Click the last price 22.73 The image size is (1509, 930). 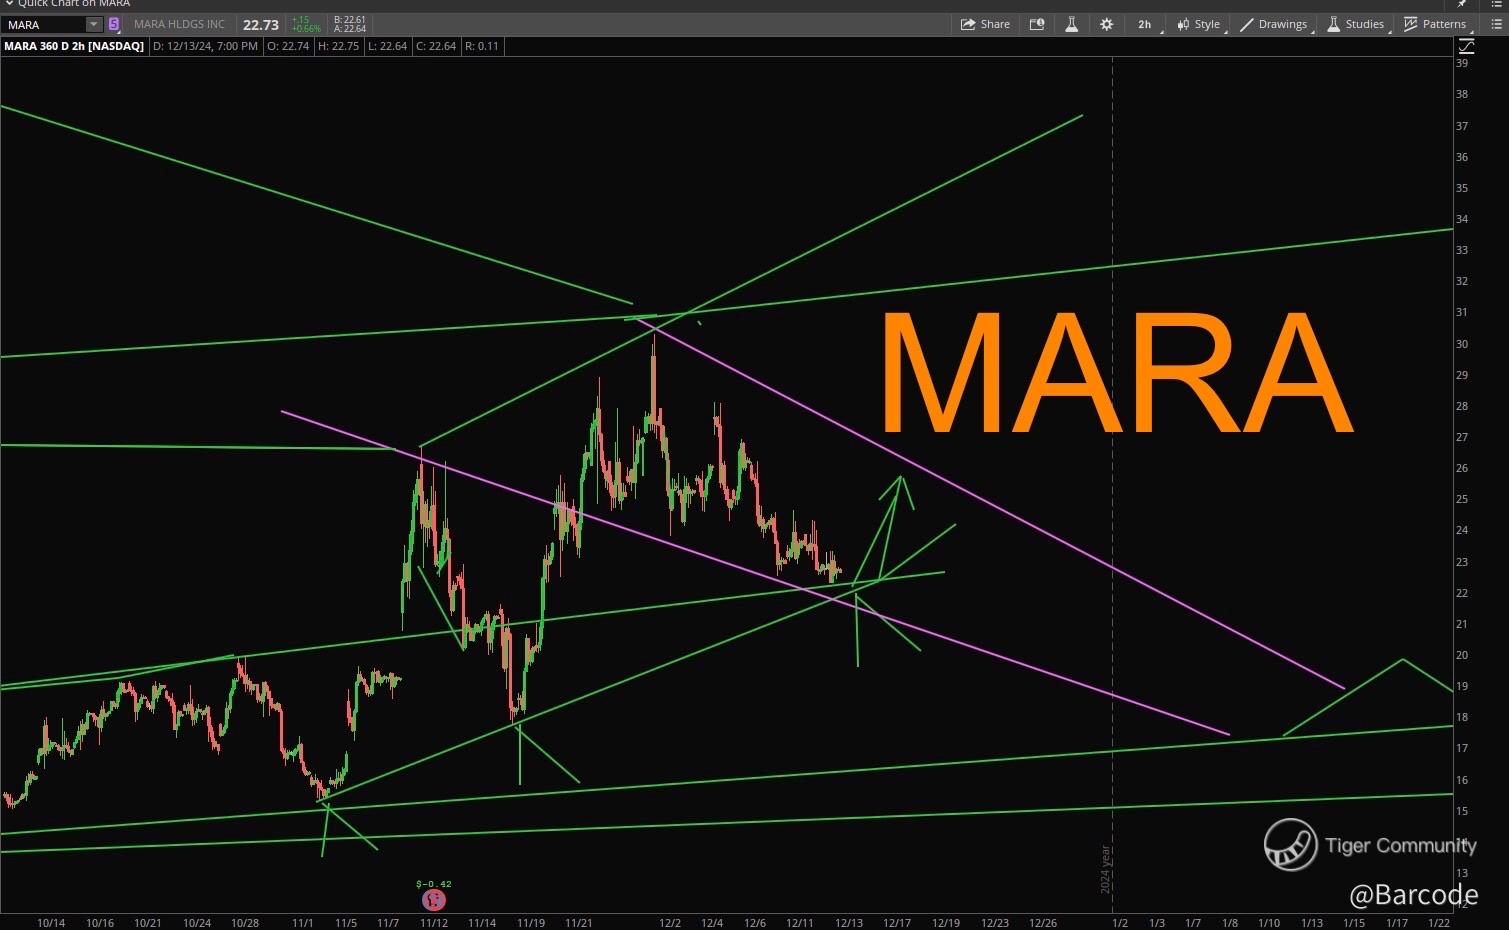pyautogui.click(x=261, y=24)
